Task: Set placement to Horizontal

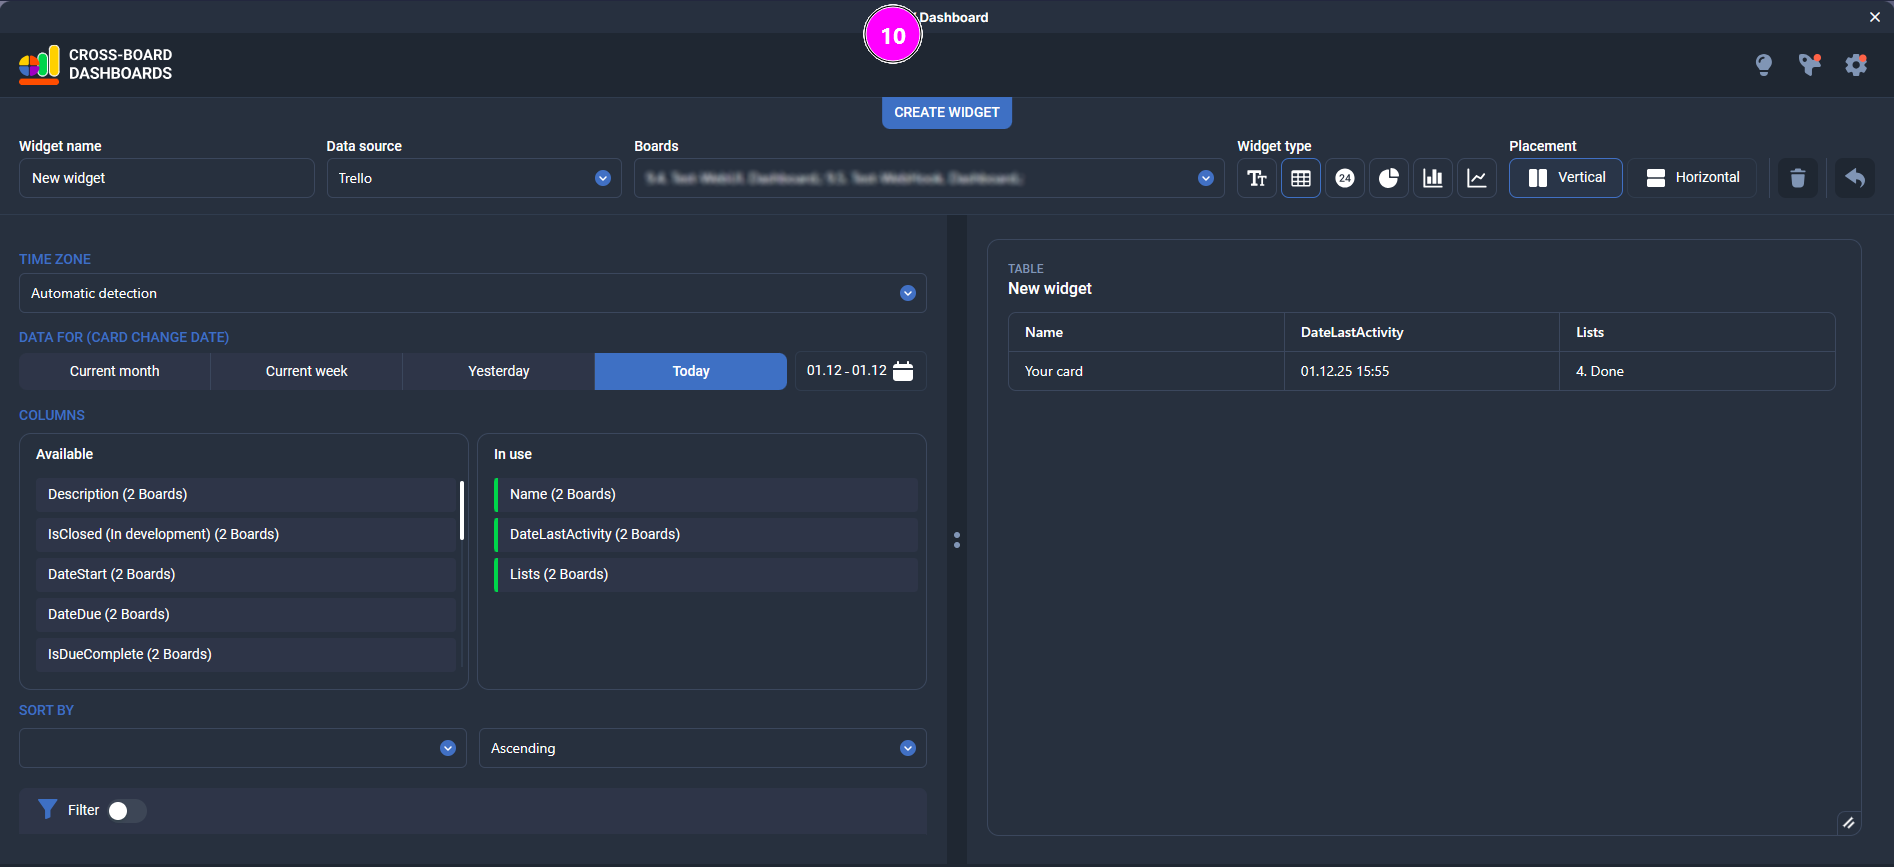Action: click(x=1692, y=178)
